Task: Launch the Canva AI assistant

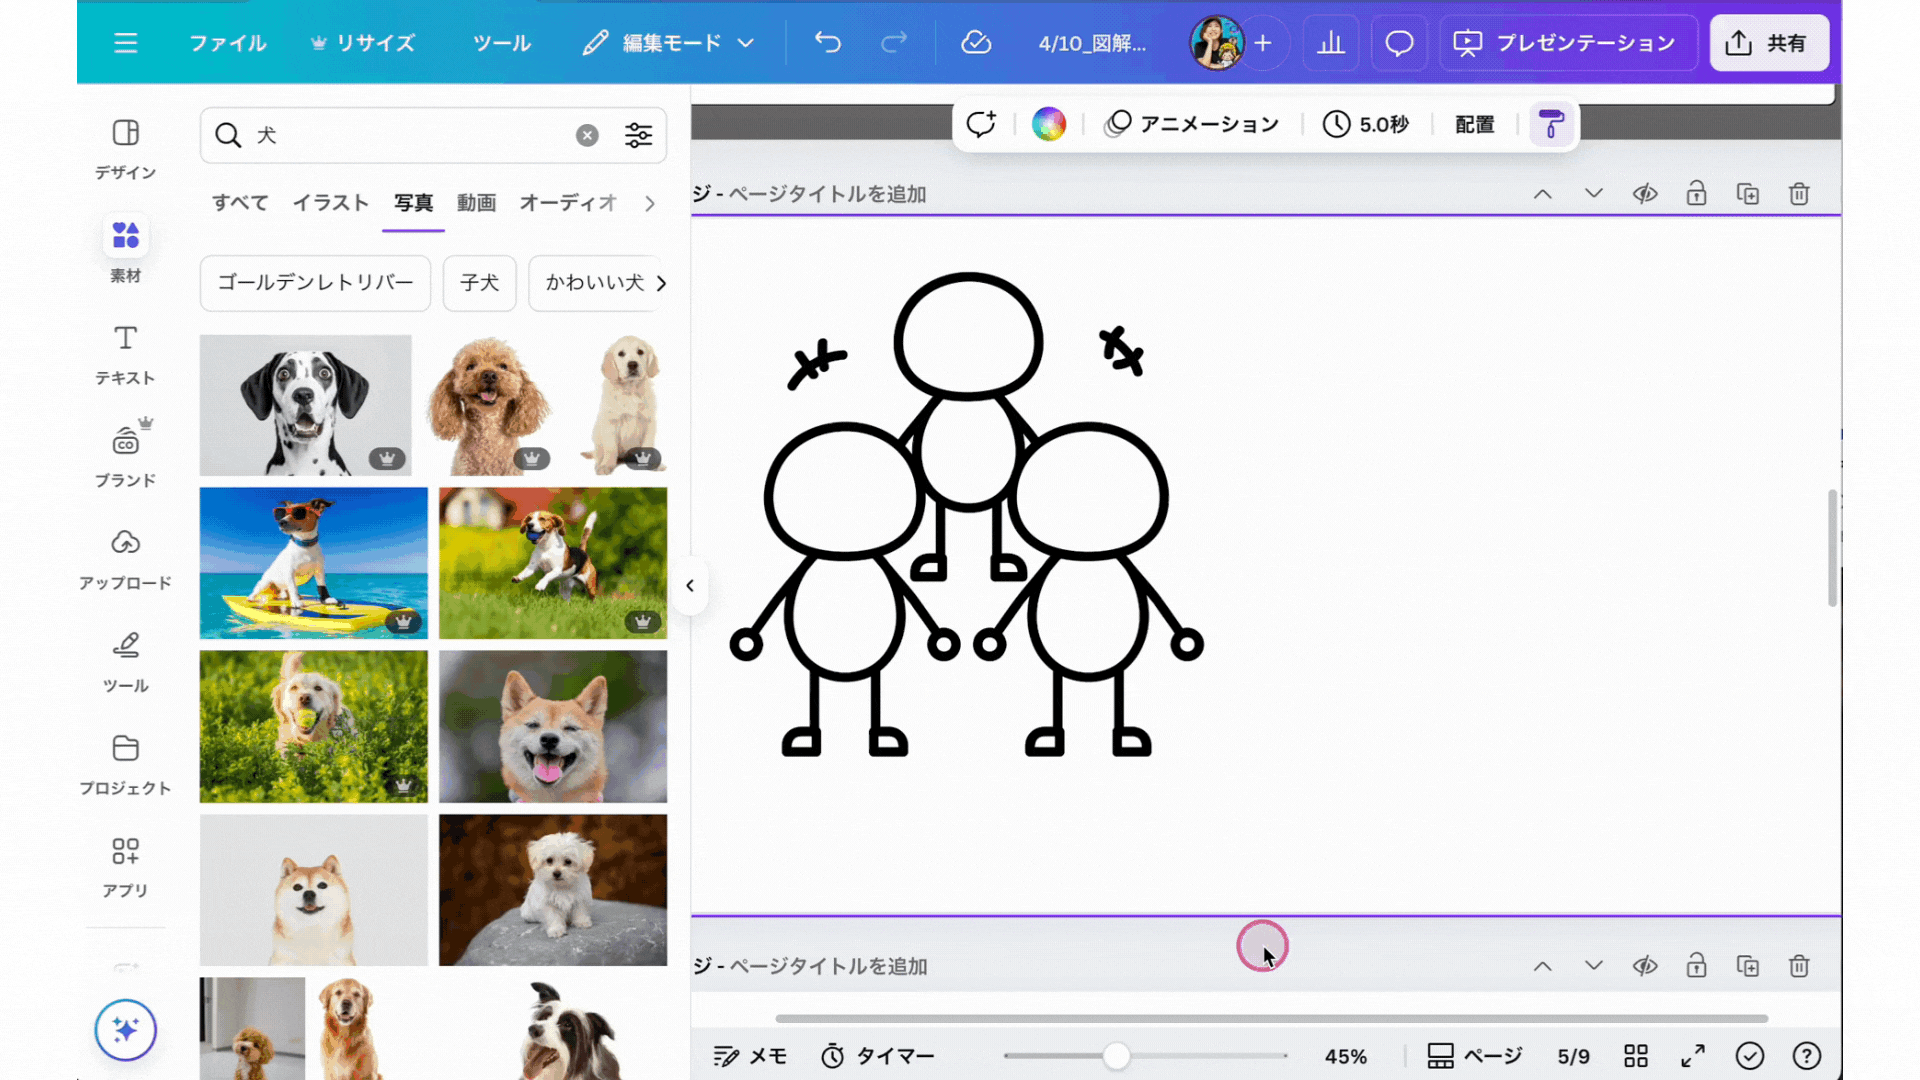Action: pos(125,1030)
